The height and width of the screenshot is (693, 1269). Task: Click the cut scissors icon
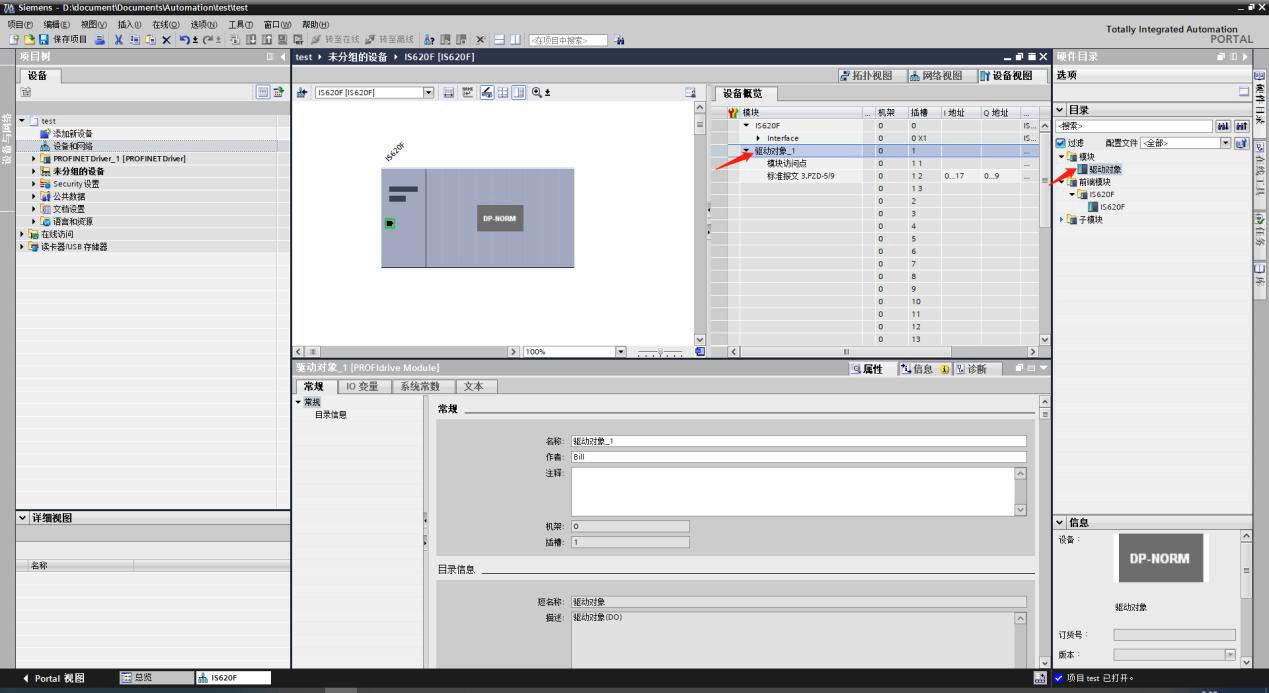click(119, 40)
